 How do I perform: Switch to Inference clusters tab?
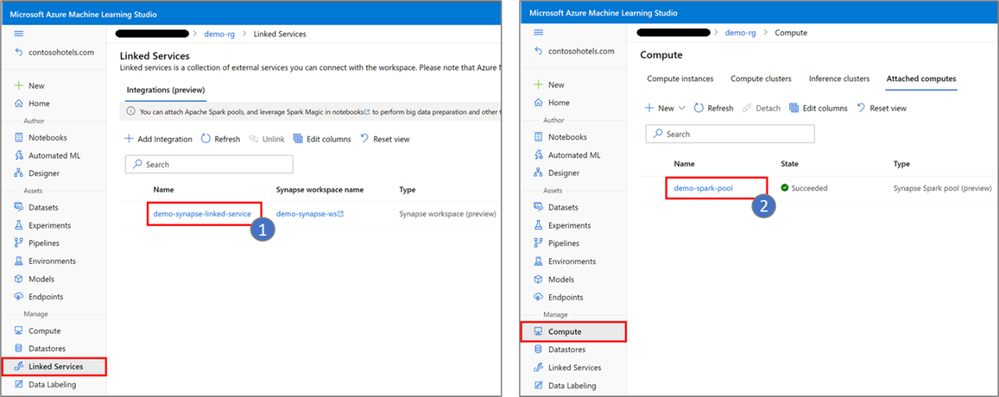pos(838,79)
